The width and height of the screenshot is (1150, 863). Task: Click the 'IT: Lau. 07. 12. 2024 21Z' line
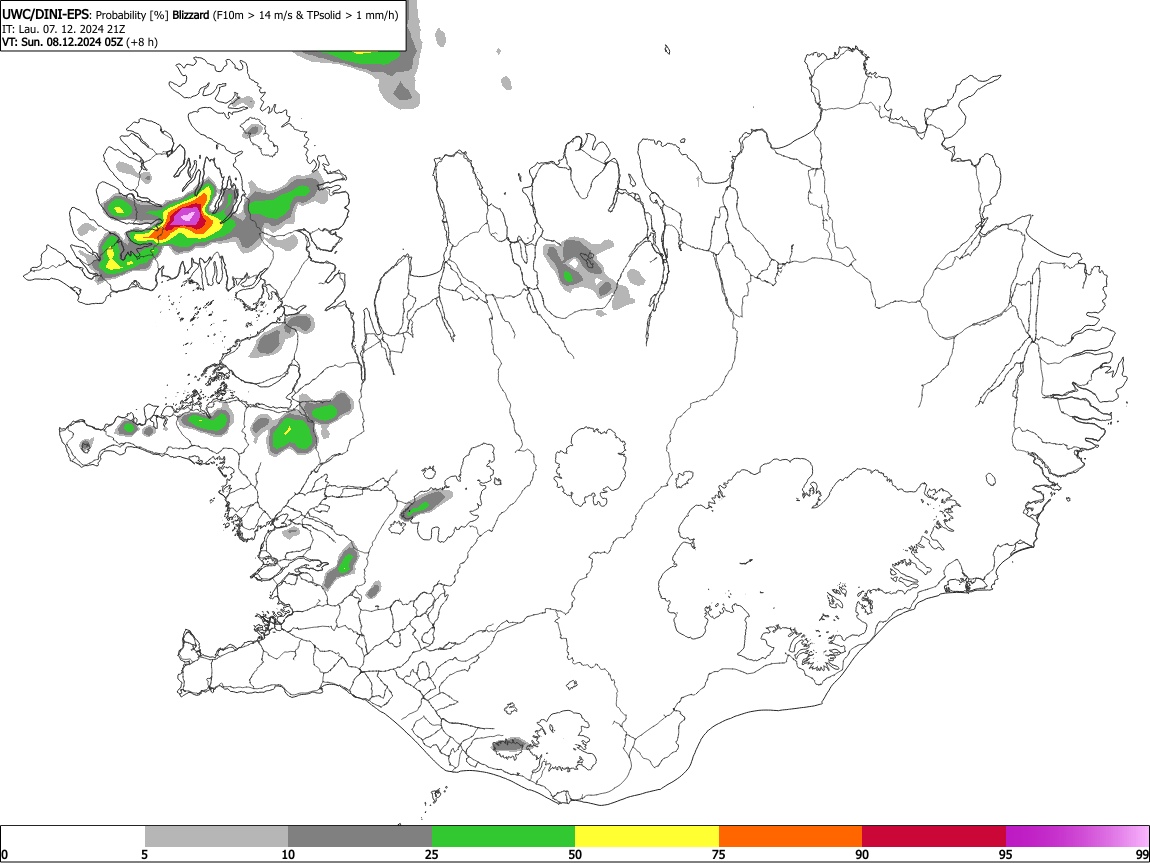click(63, 29)
